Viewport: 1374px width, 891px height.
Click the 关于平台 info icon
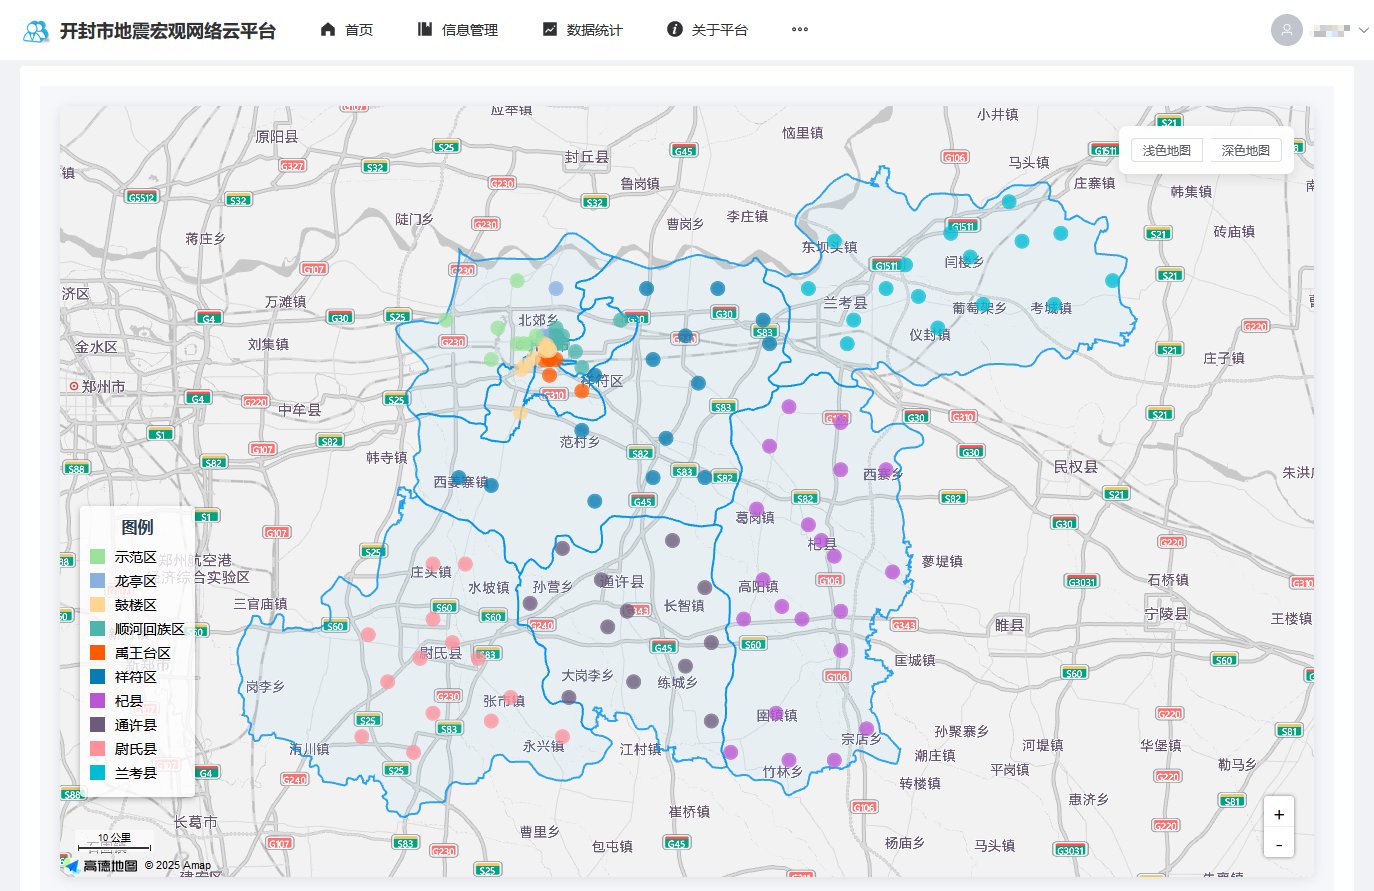[x=675, y=30]
